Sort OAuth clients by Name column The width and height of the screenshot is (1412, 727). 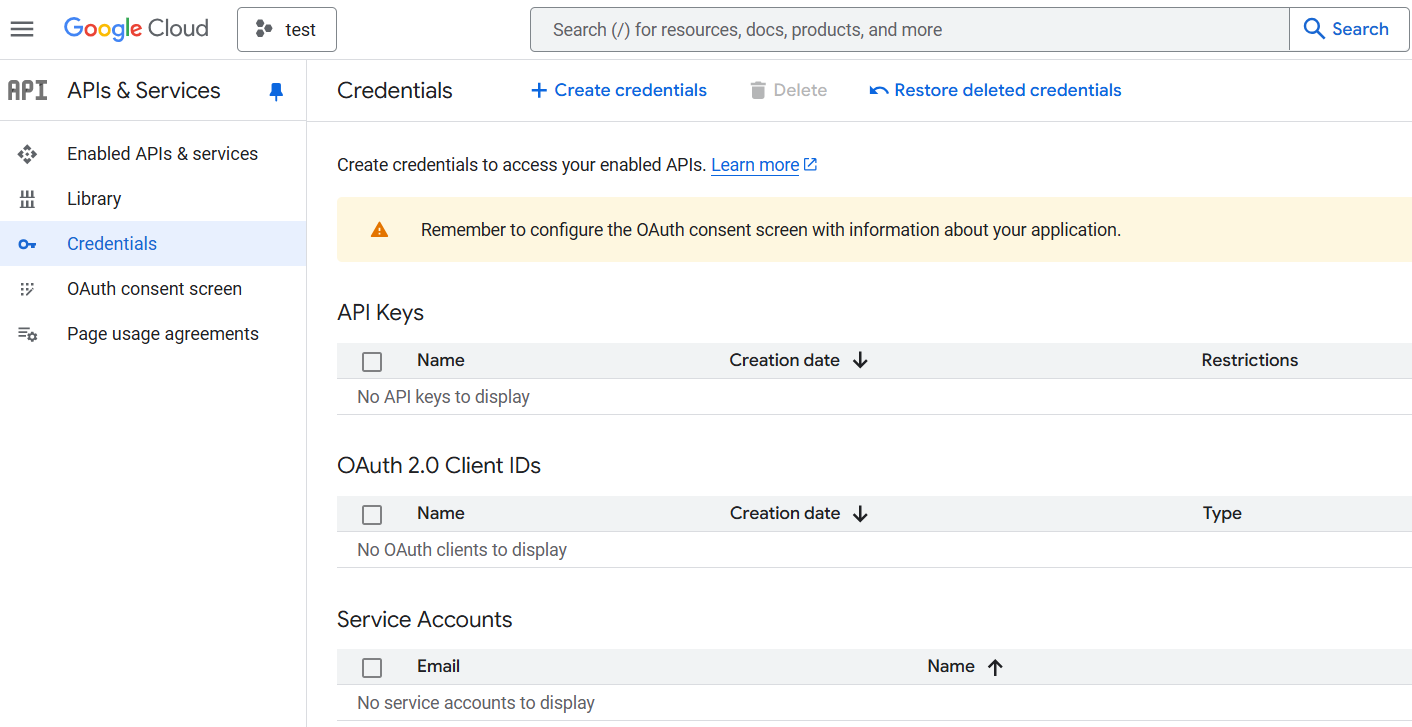[441, 513]
